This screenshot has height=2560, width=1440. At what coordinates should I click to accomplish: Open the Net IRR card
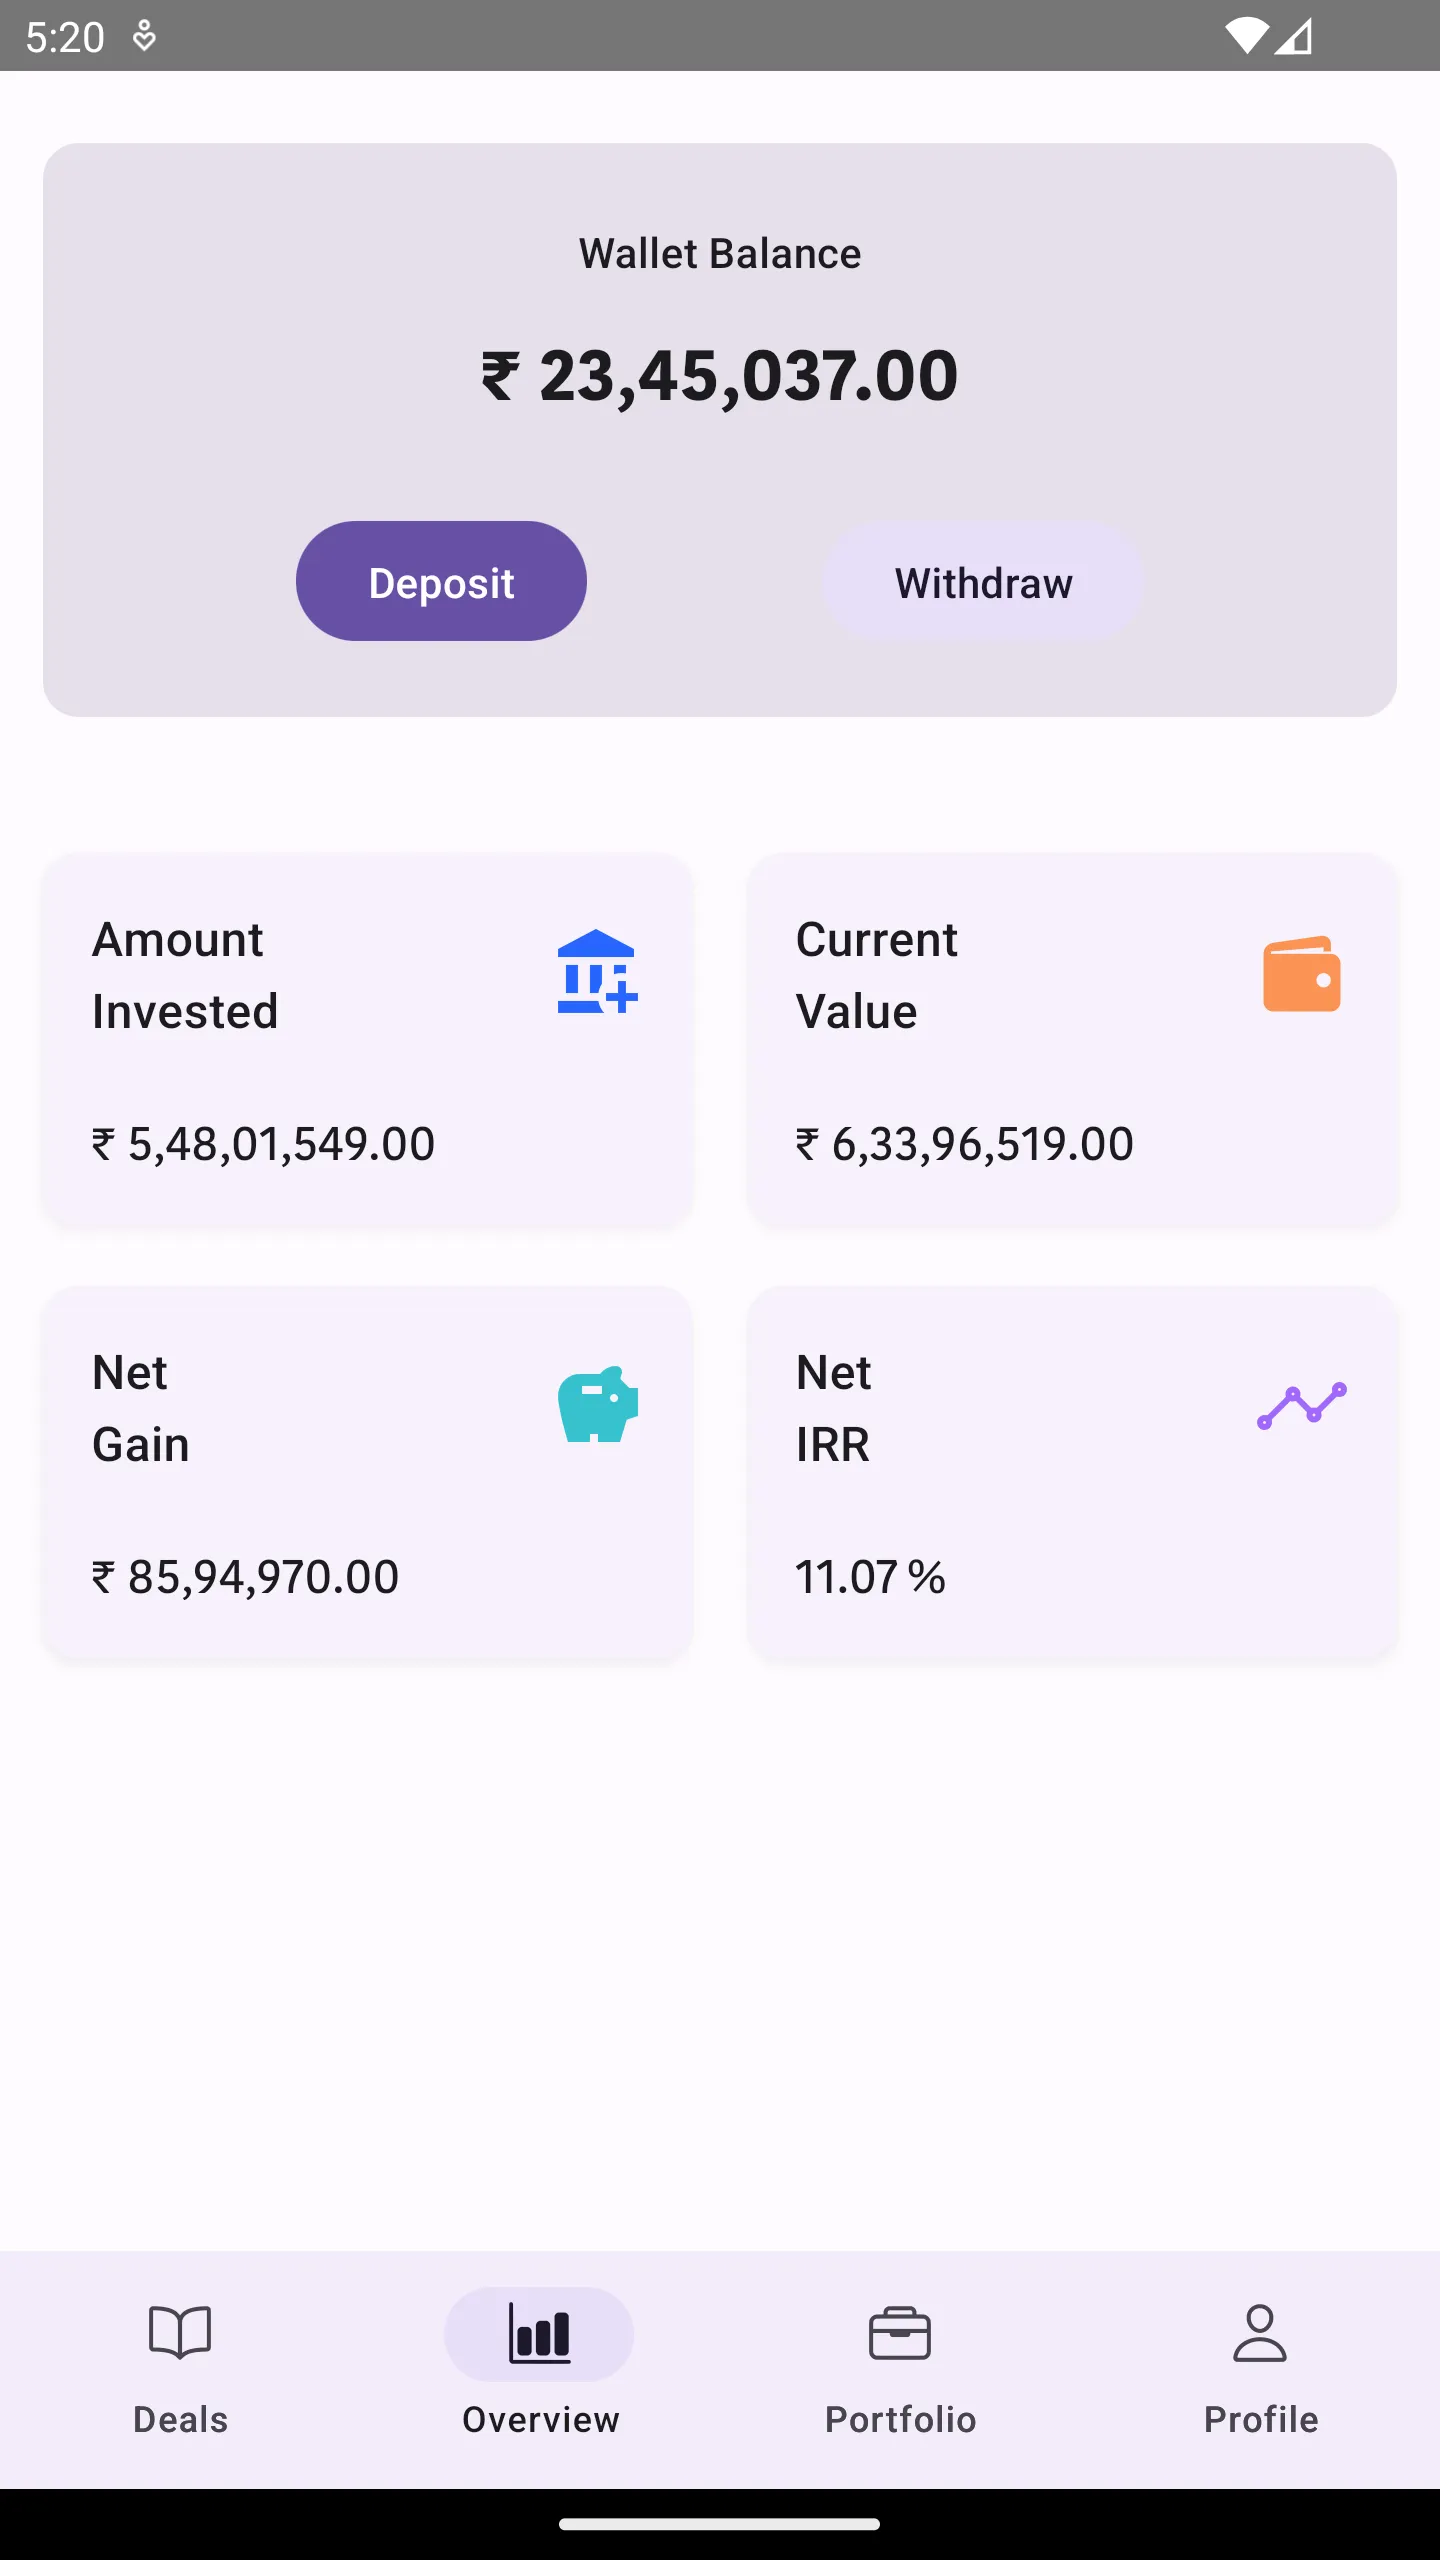click(1071, 1473)
